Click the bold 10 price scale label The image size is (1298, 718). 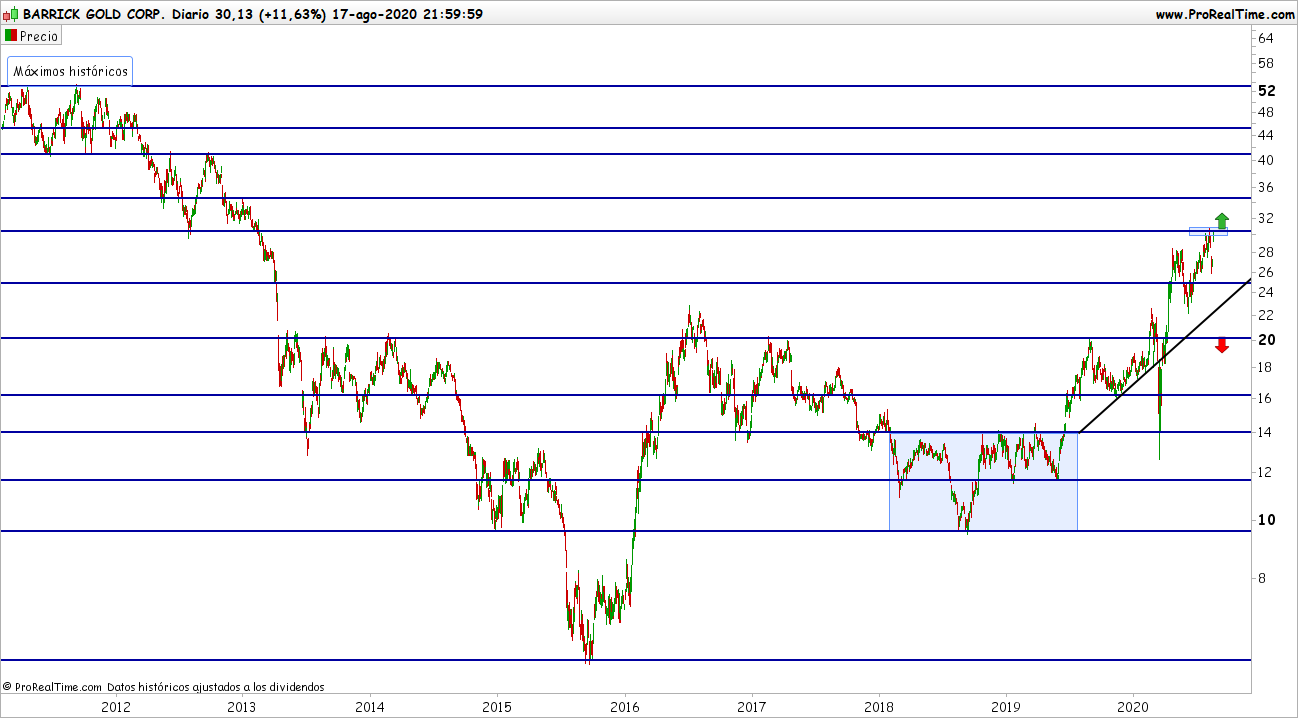tap(1265, 520)
